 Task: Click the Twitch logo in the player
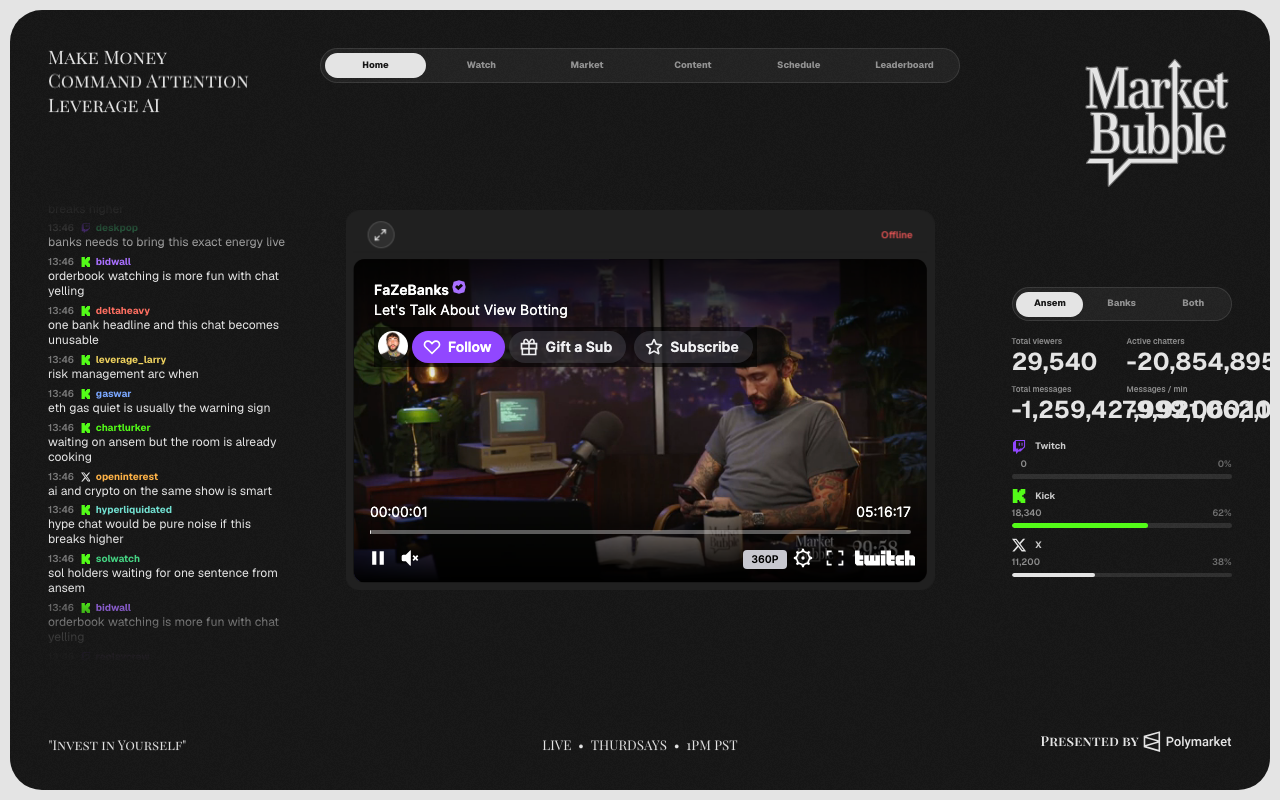click(x=885, y=558)
